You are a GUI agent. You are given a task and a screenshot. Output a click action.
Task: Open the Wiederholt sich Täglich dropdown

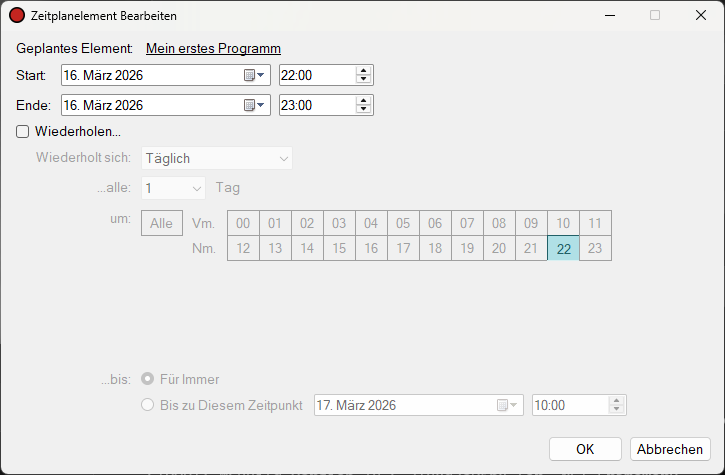216,158
